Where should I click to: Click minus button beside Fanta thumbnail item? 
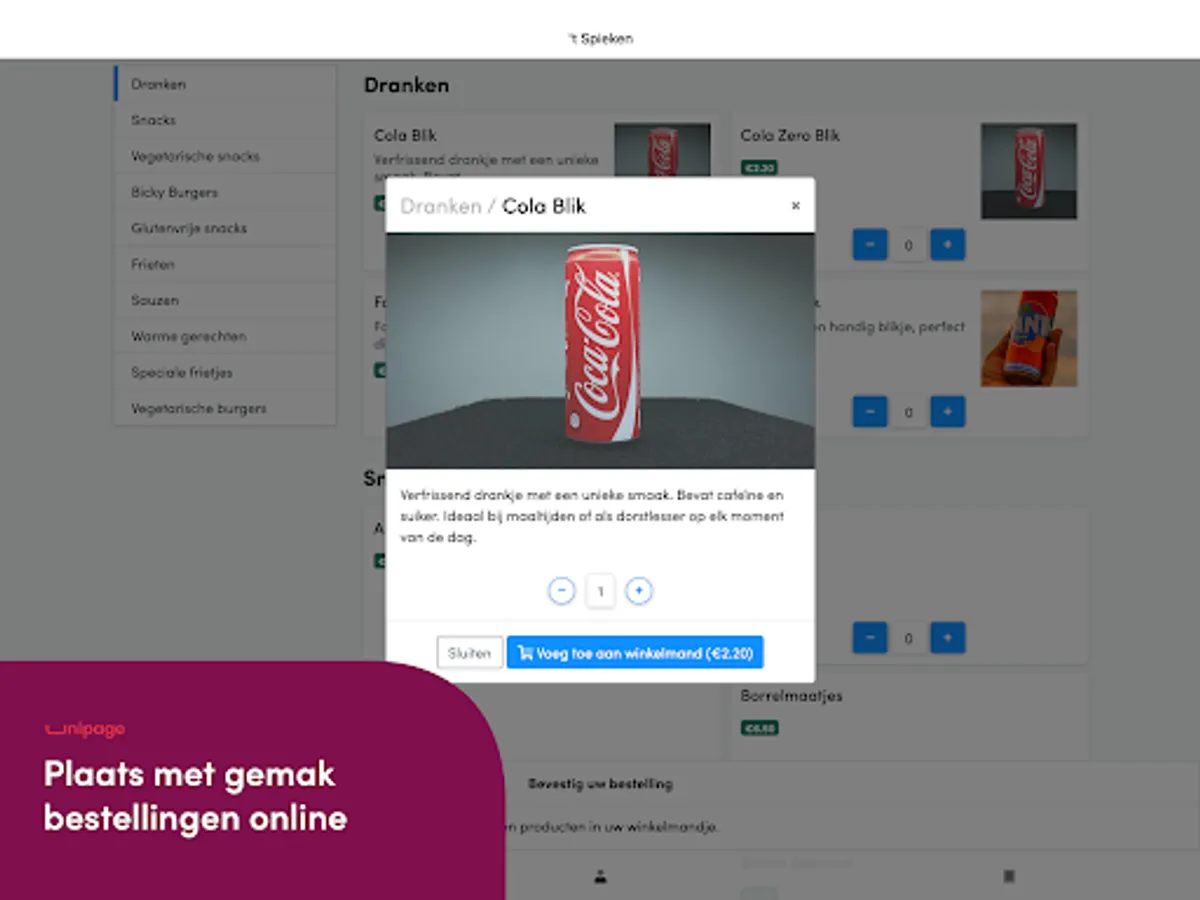tap(870, 412)
